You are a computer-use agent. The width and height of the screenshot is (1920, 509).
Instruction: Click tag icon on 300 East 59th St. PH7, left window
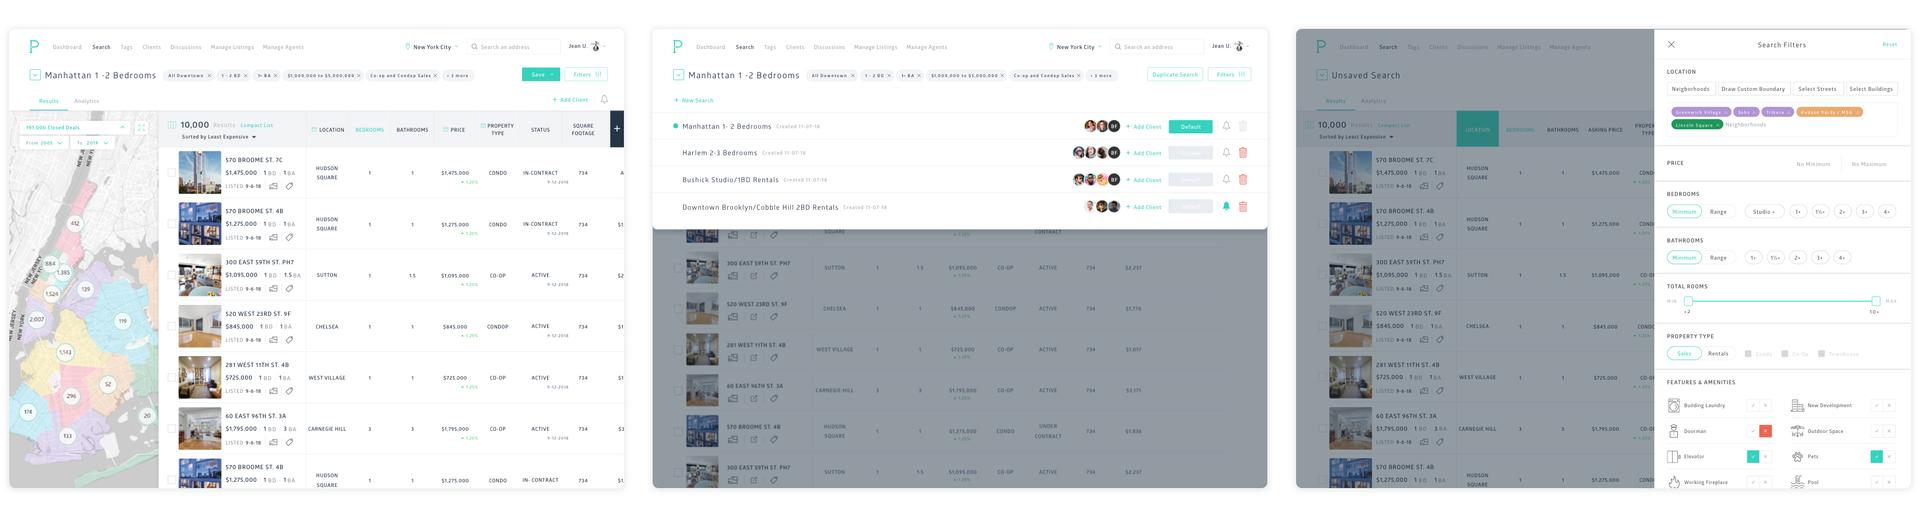(x=289, y=288)
